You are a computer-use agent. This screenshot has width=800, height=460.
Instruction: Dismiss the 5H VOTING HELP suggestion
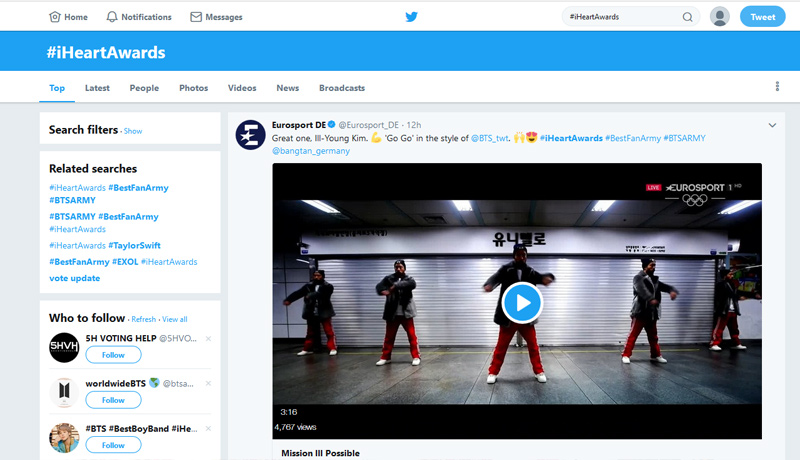[x=208, y=339]
